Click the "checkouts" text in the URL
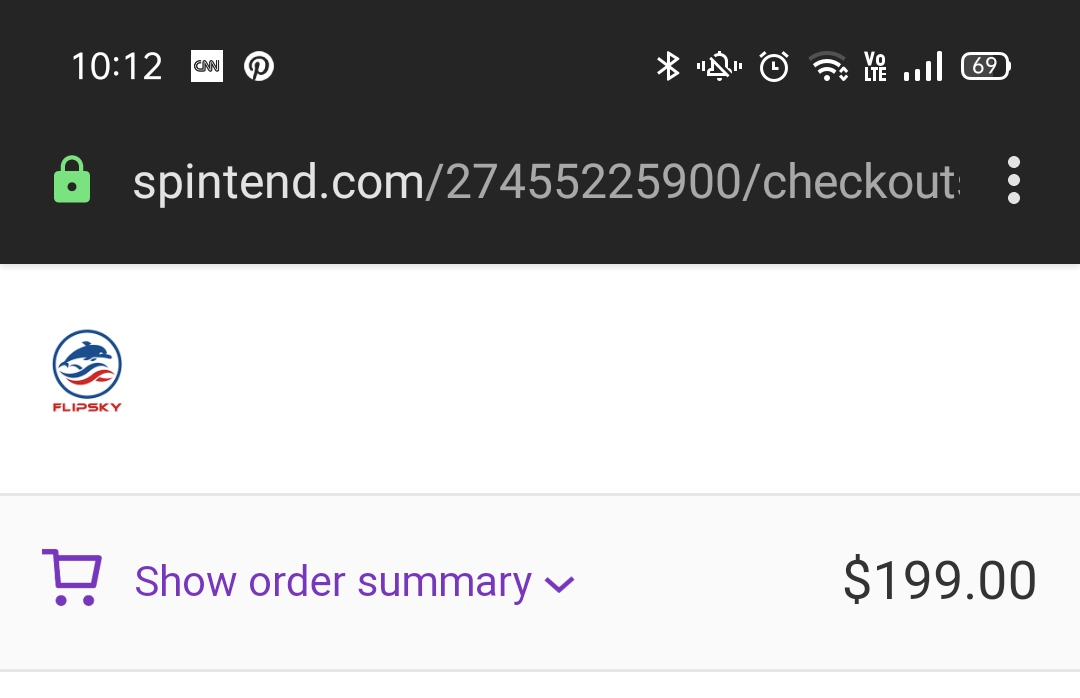Image resolution: width=1080 pixels, height=698 pixels. 860,182
